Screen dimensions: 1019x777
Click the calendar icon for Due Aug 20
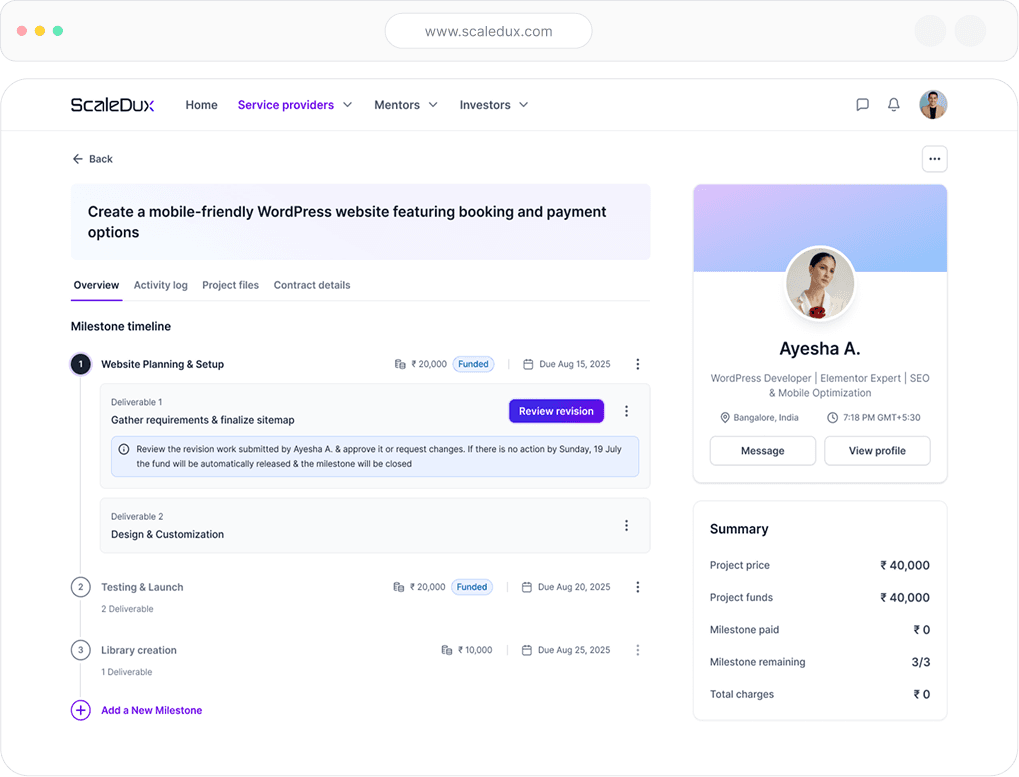(x=527, y=587)
